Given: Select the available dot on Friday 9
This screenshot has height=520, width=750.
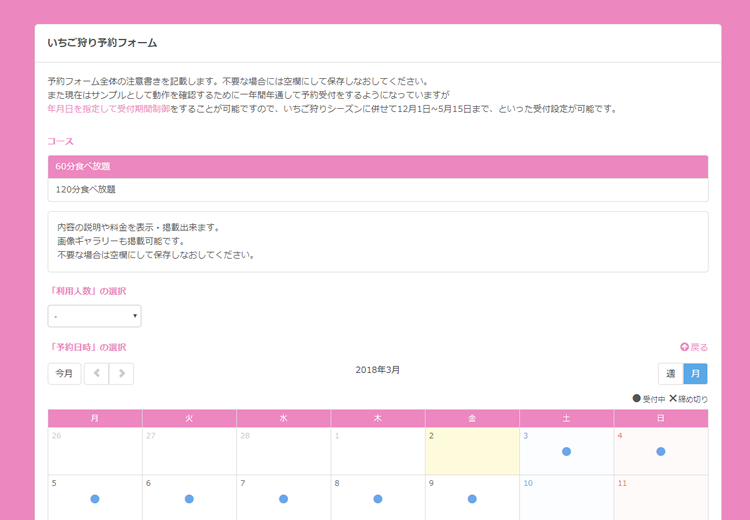Looking at the screenshot, I should tap(472, 498).
